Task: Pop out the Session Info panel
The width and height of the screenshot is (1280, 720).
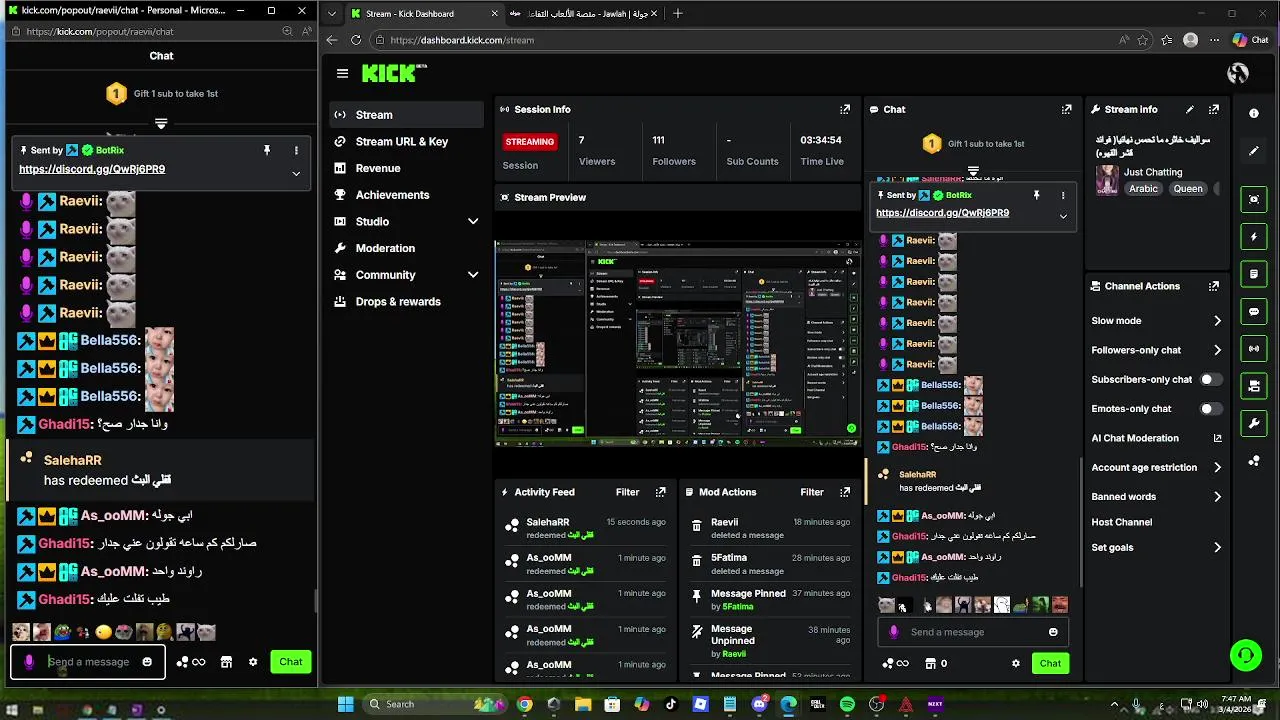Action: point(845,109)
